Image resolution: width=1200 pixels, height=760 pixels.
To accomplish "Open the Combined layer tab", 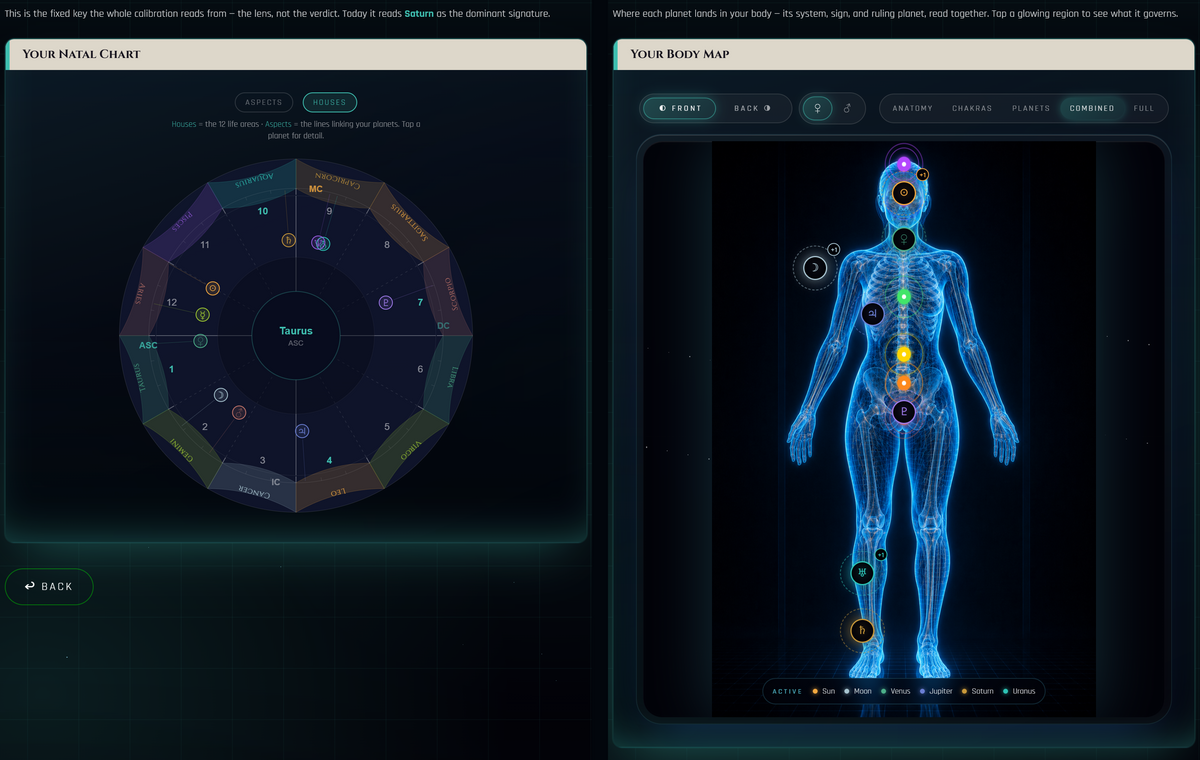I will (x=1092, y=108).
